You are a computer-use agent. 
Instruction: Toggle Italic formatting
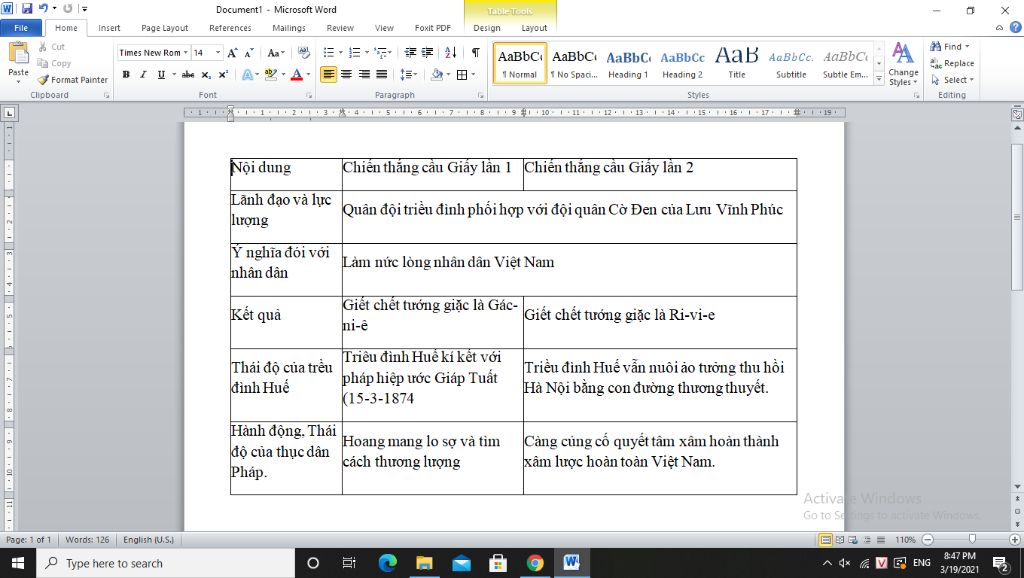click(143, 74)
